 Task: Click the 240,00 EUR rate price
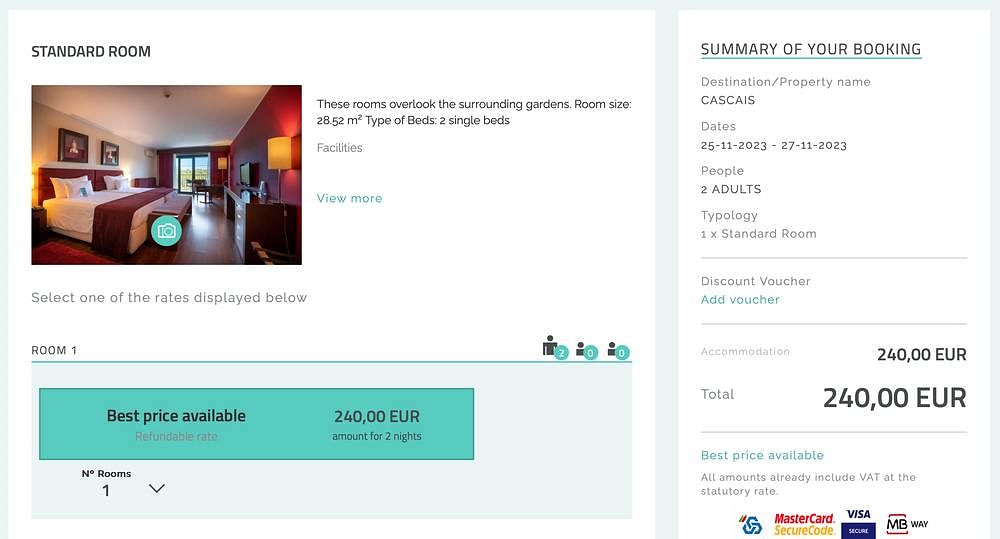pos(377,417)
